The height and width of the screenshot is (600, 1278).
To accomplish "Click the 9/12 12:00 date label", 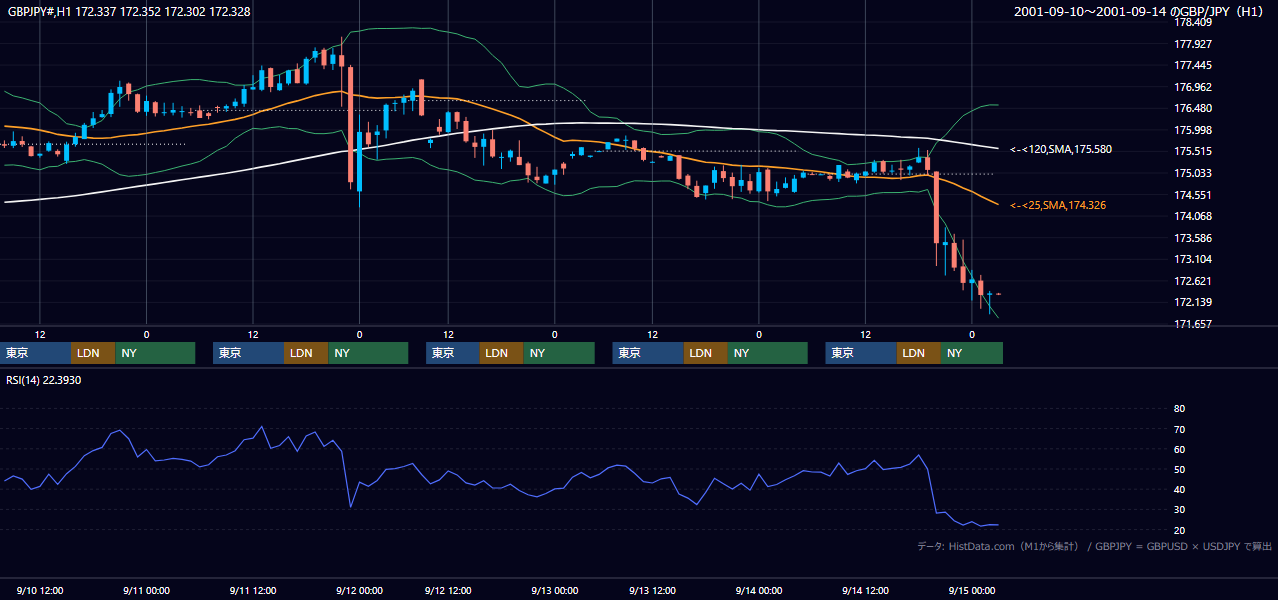I will pyautogui.click(x=448, y=590).
